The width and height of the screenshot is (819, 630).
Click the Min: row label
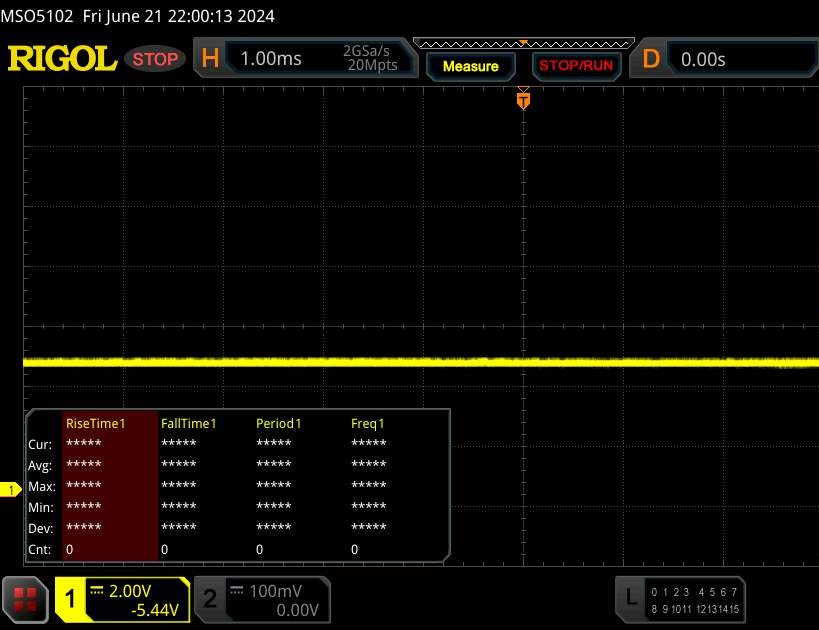[41, 507]
